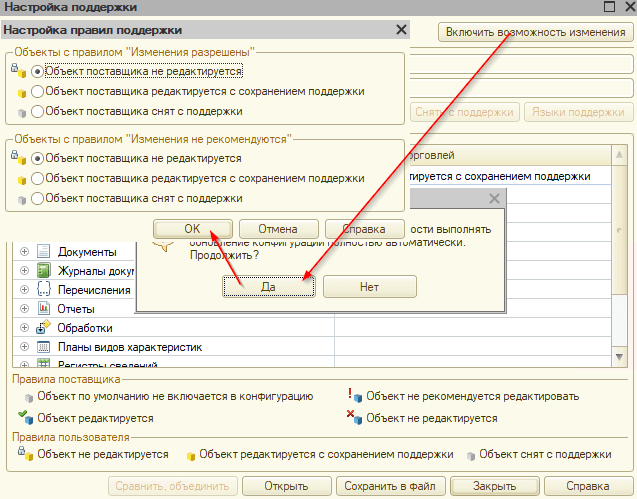Click 'Включить возможность изменения' button
This screenshot has height=499, width=637.
click(535, 32)
